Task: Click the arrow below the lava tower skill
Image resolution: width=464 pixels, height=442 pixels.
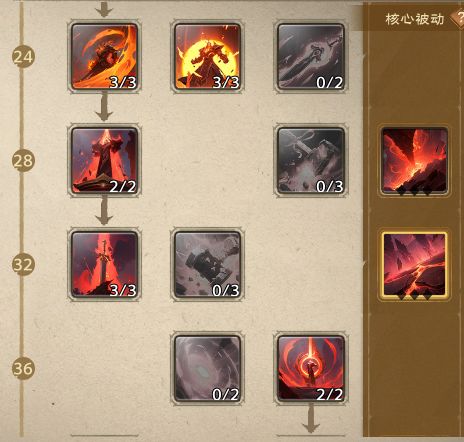Action: [x=104, y=211]
